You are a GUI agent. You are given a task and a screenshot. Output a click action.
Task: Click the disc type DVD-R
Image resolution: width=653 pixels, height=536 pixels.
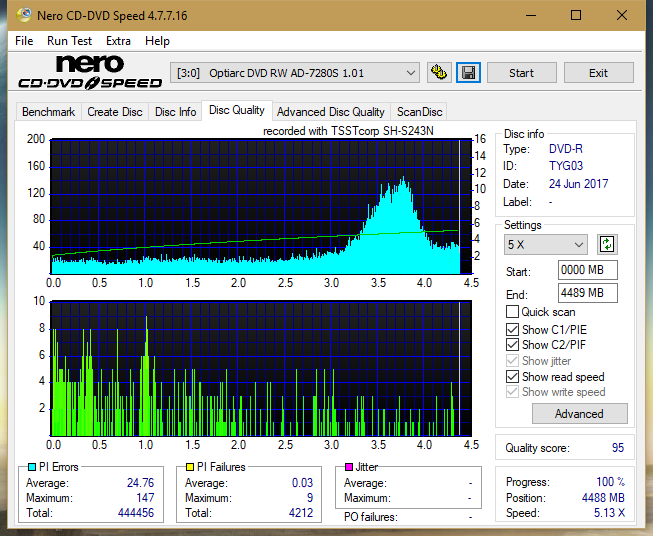[x=566, y=149]
